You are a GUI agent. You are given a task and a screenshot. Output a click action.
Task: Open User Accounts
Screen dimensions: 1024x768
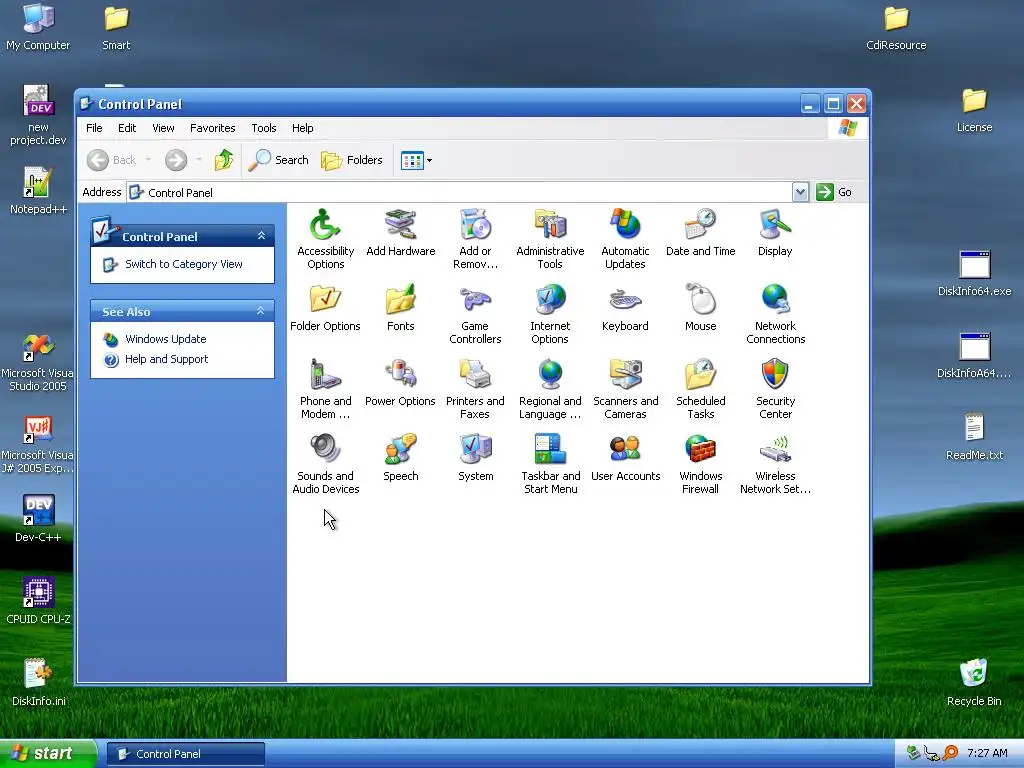tap(625, 458)
